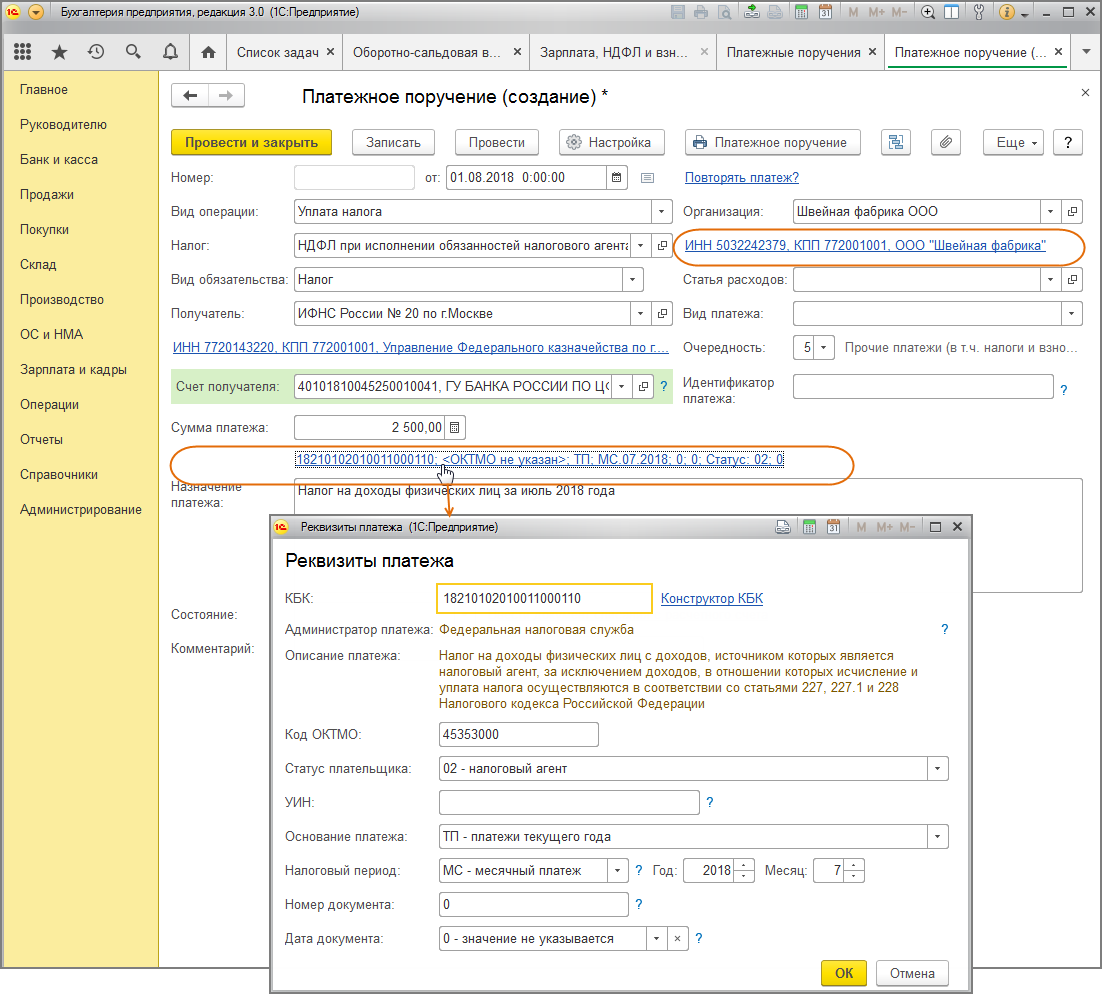Open calculator next to Сумма платежа
The image size is (1102, 995).
[x=455, y=428]
